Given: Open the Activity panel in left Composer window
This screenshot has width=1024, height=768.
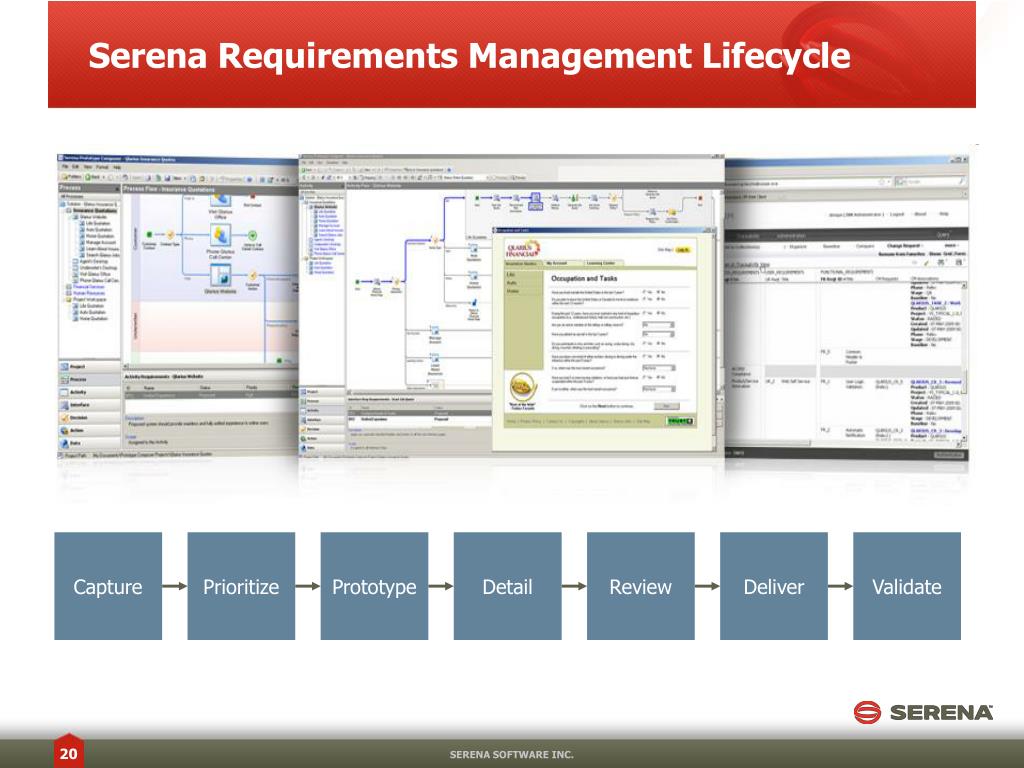Looking at the screenshot, I should (89, 392).
